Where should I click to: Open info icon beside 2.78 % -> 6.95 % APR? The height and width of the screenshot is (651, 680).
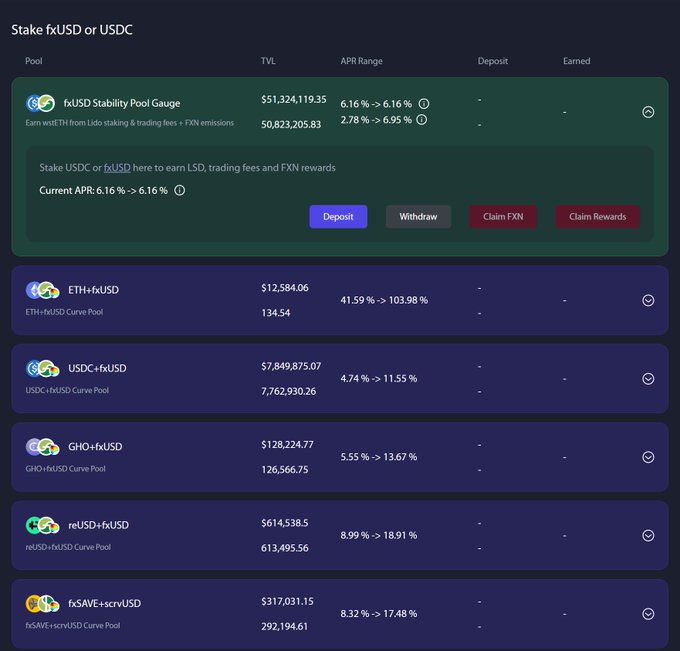(422, 119)
